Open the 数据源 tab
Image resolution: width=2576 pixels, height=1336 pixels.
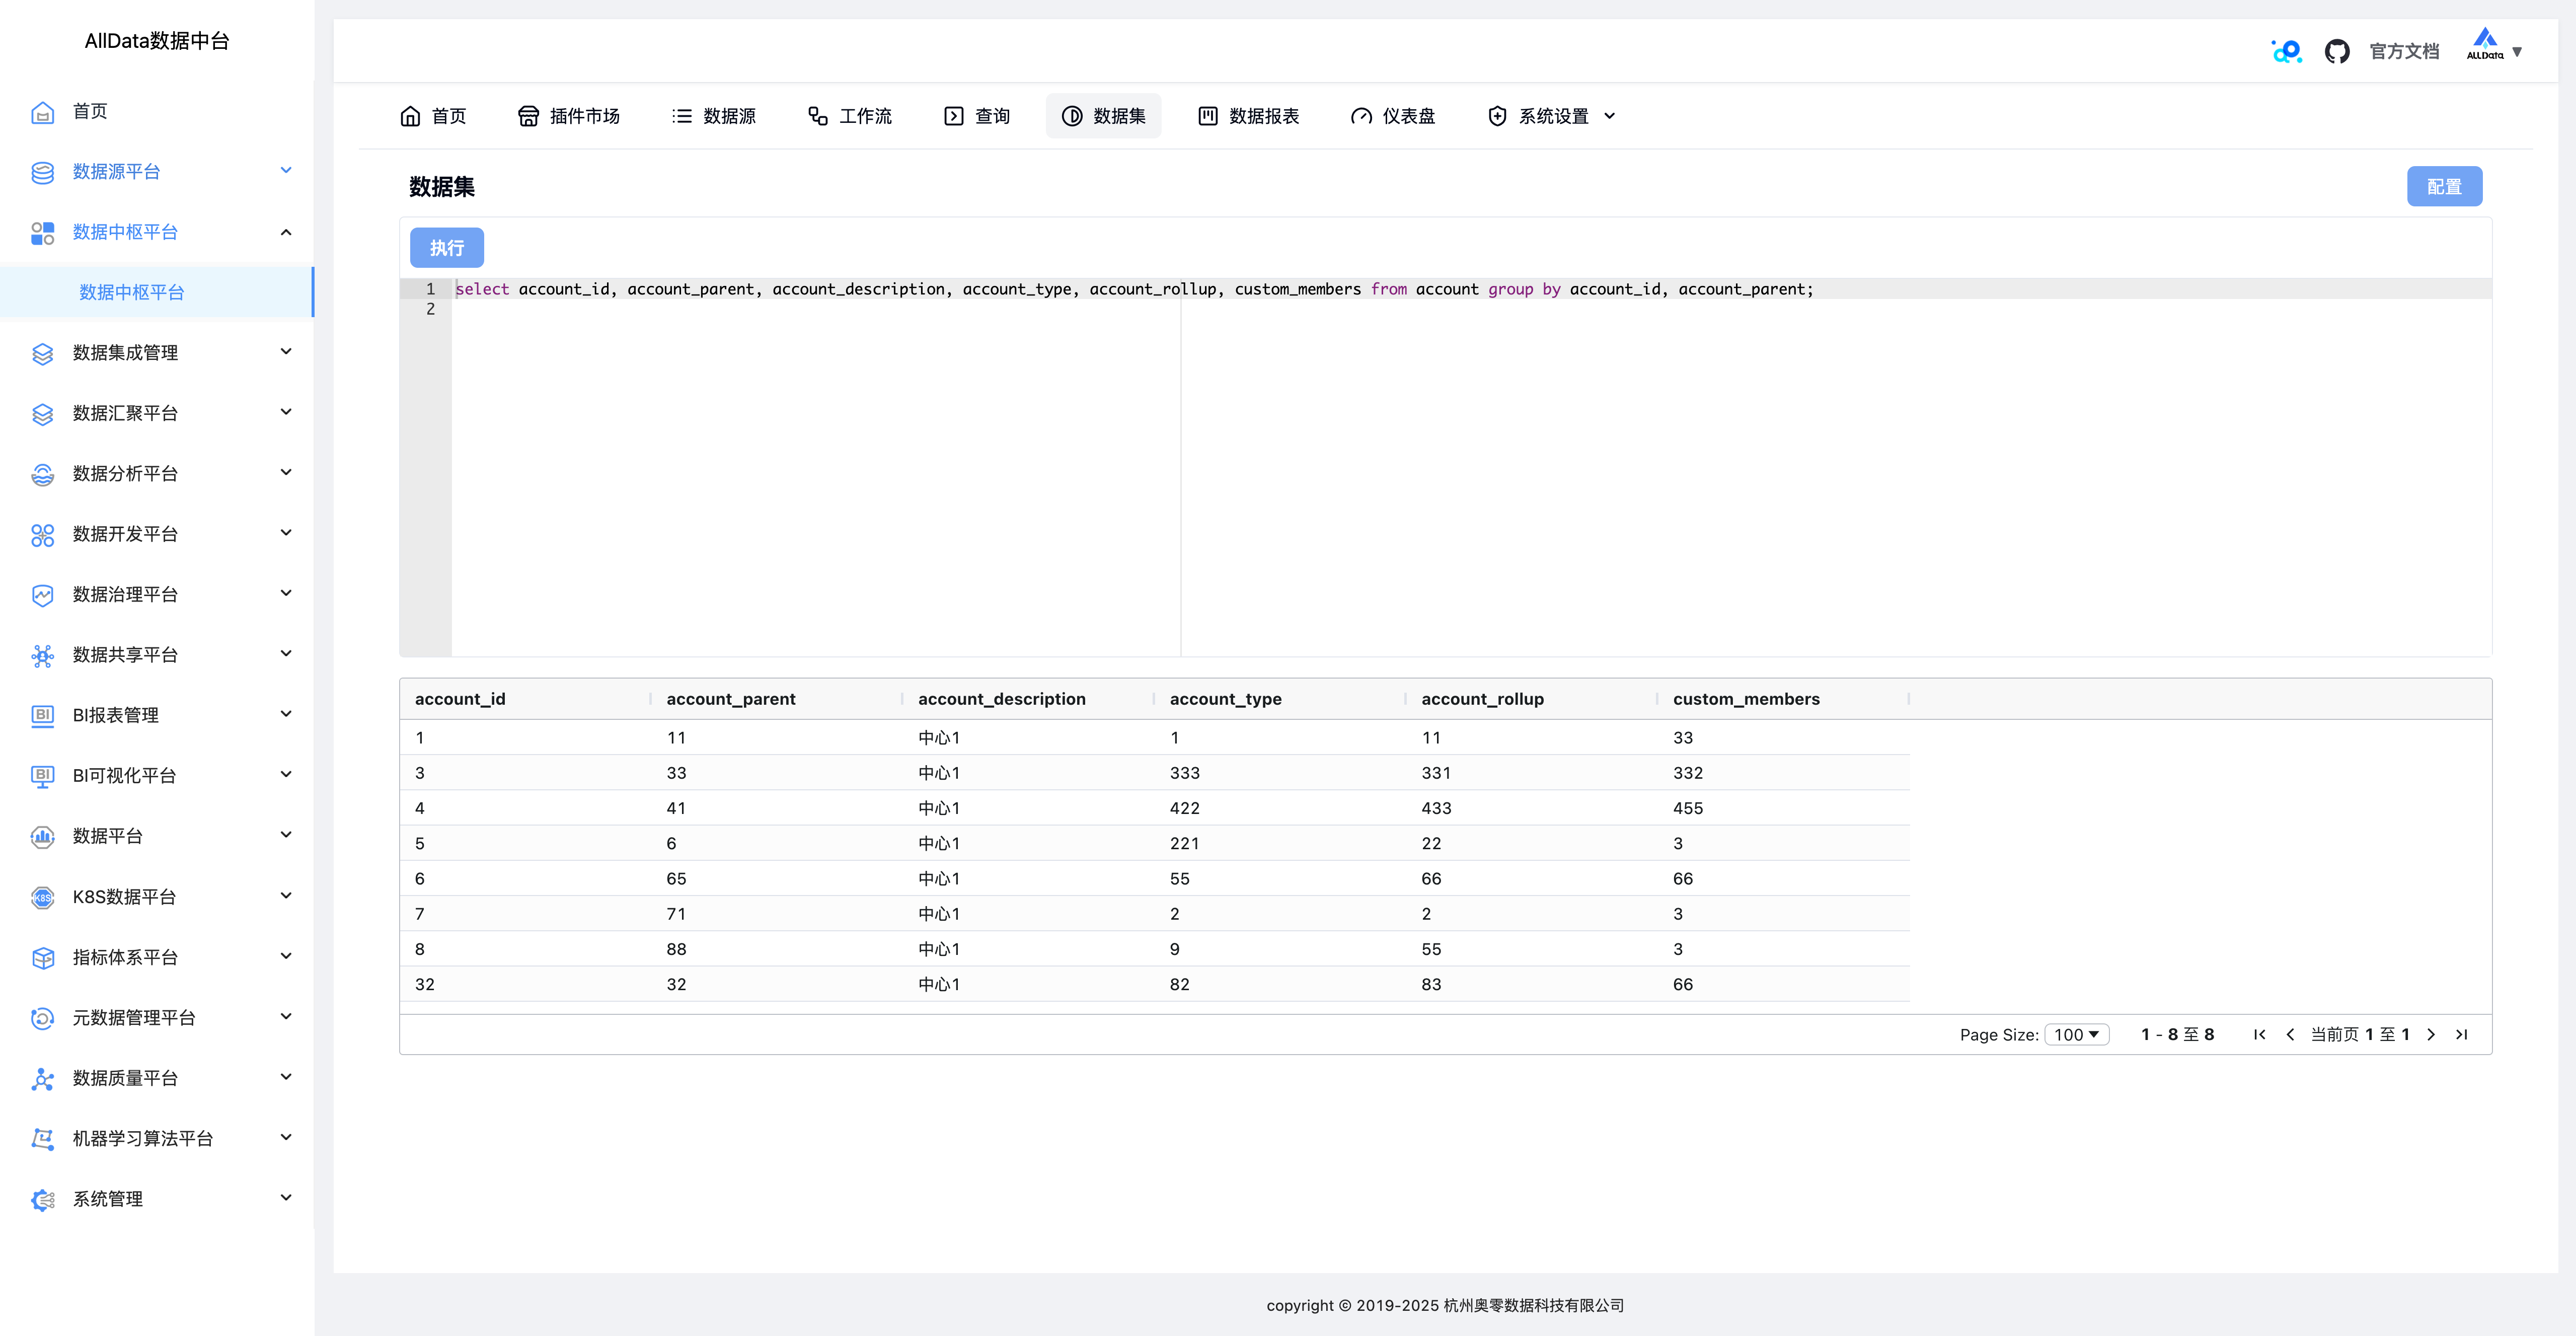[714, 116]
